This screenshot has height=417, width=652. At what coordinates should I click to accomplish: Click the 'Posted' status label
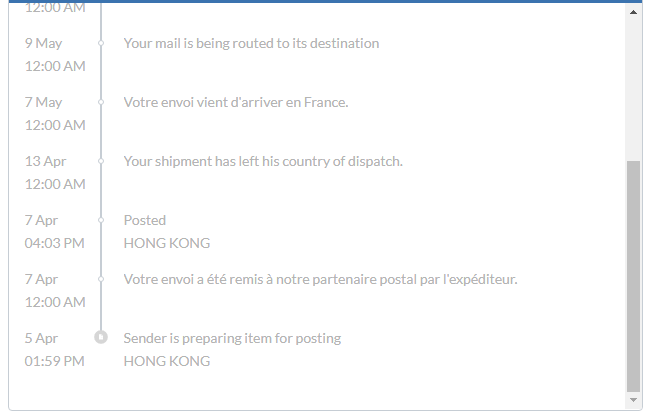[x=145, y=220]
